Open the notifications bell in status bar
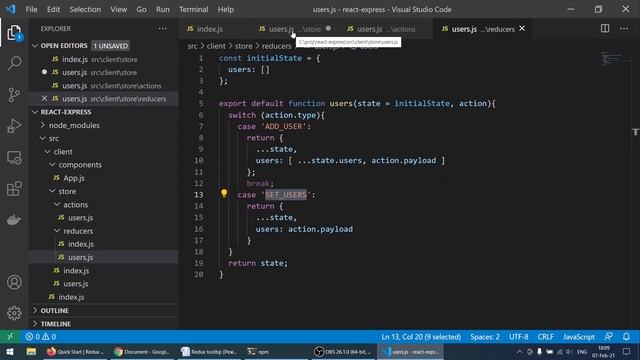This screenshot has height=360, width=640. 626,337
